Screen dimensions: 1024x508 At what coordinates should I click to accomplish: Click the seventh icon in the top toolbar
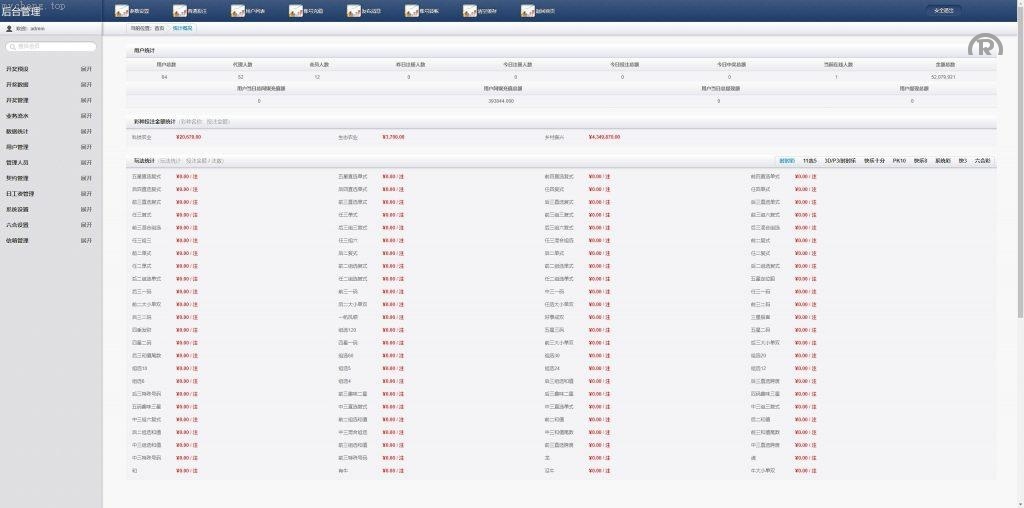(x=470, y=11)
